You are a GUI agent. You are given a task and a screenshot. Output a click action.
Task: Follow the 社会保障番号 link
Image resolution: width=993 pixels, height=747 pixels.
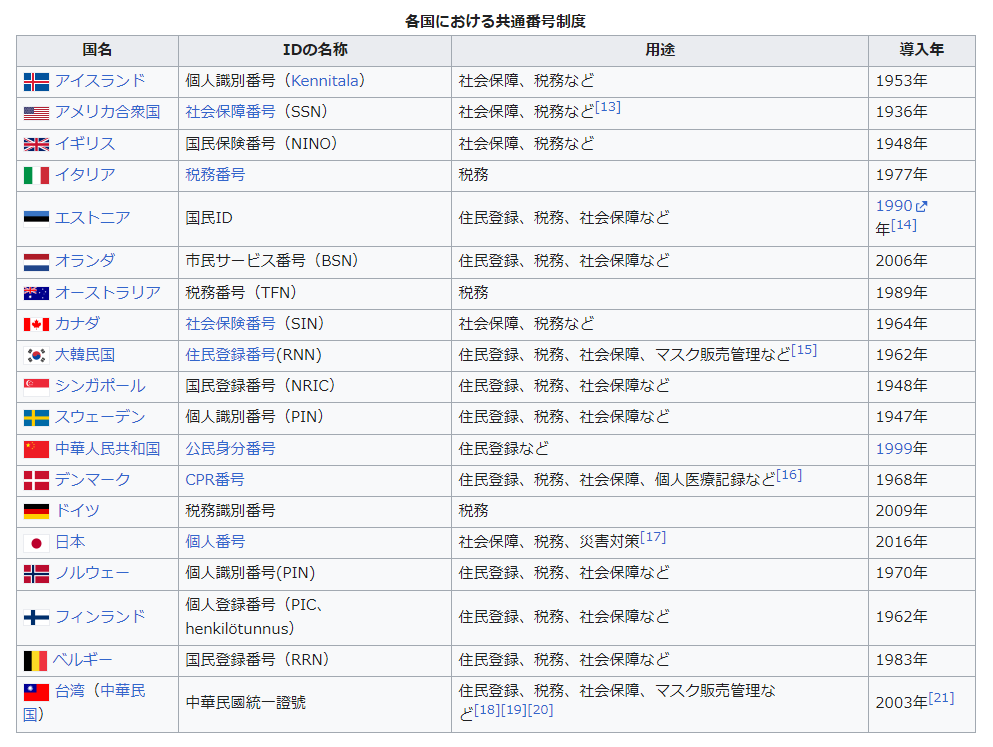click(x=231, y=112)
